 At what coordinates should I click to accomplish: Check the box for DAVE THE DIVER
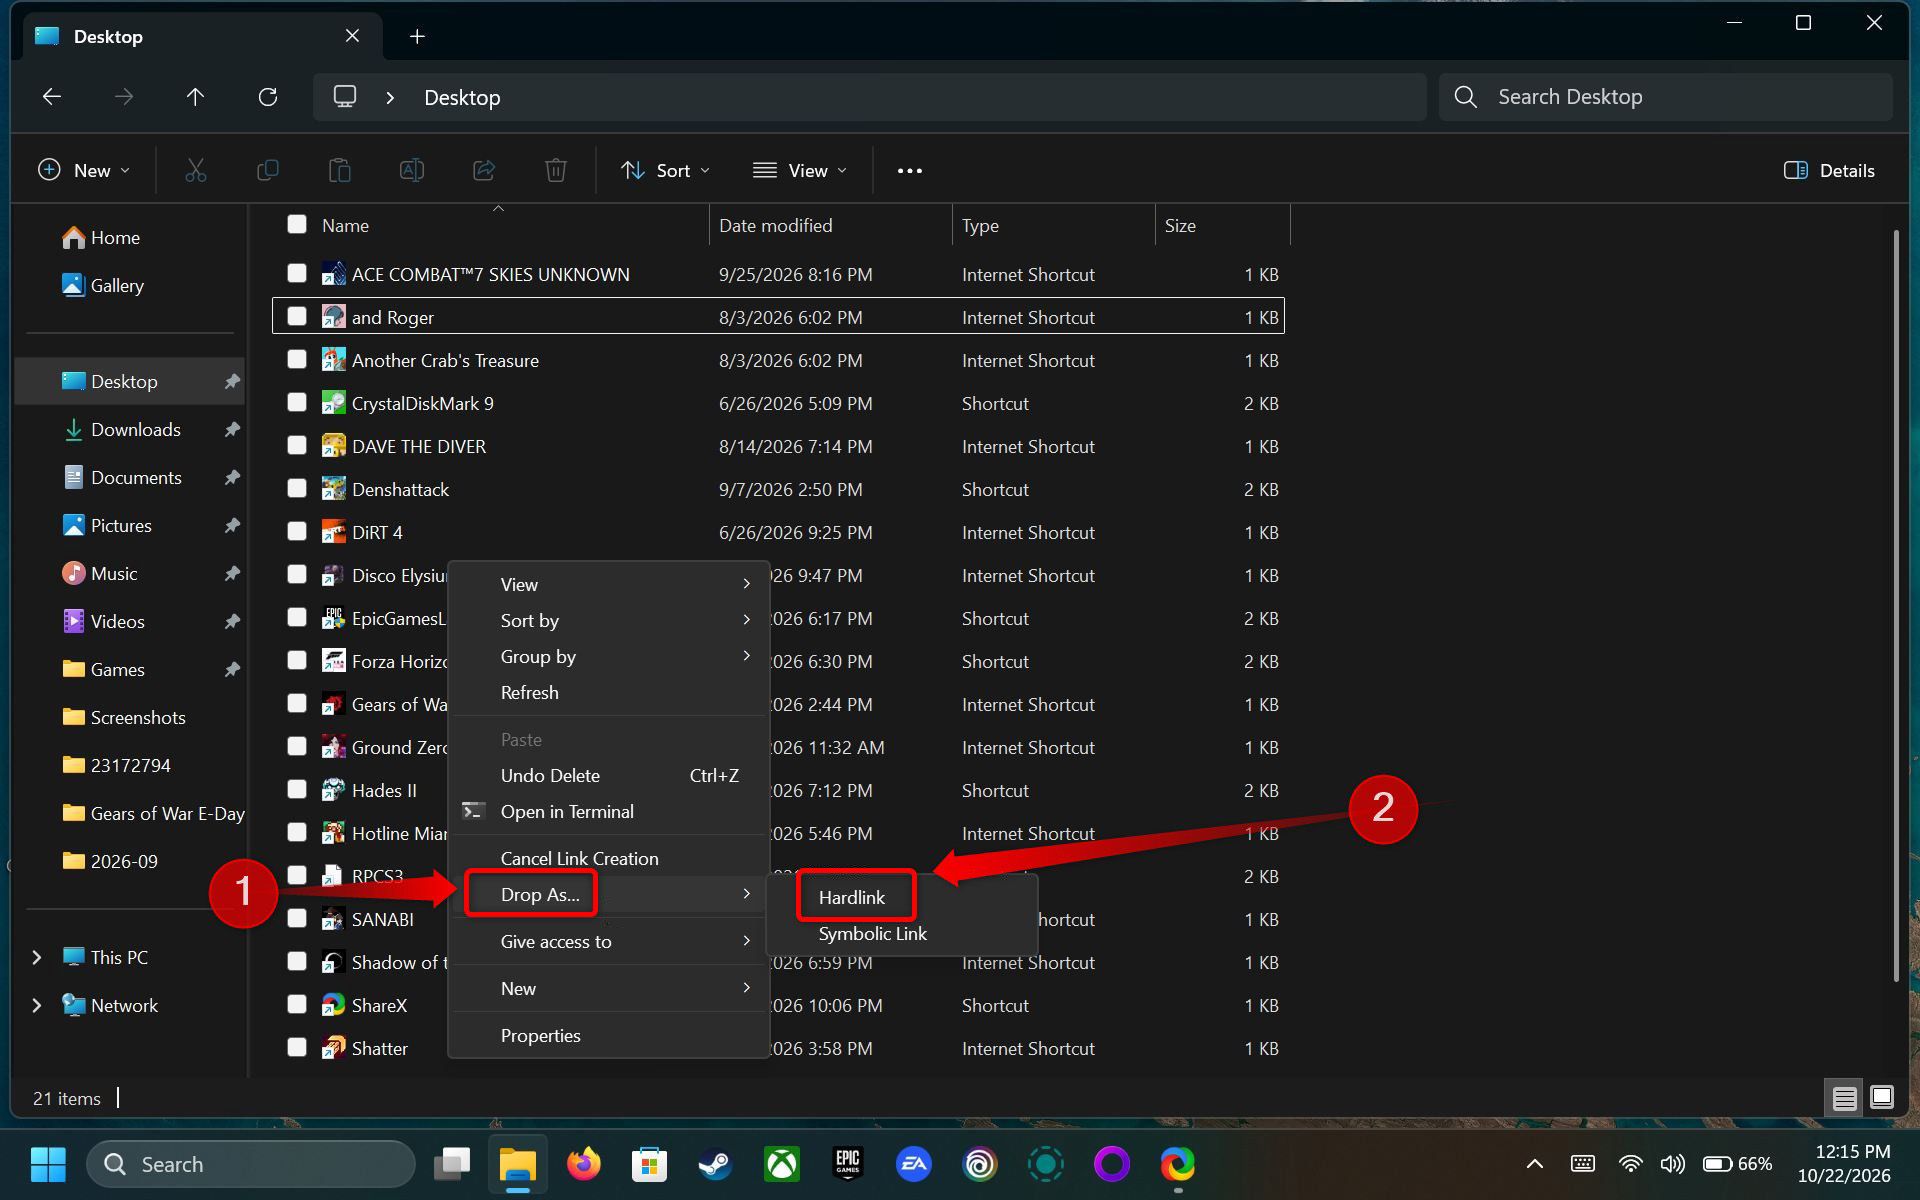click(x=297, y=445)
